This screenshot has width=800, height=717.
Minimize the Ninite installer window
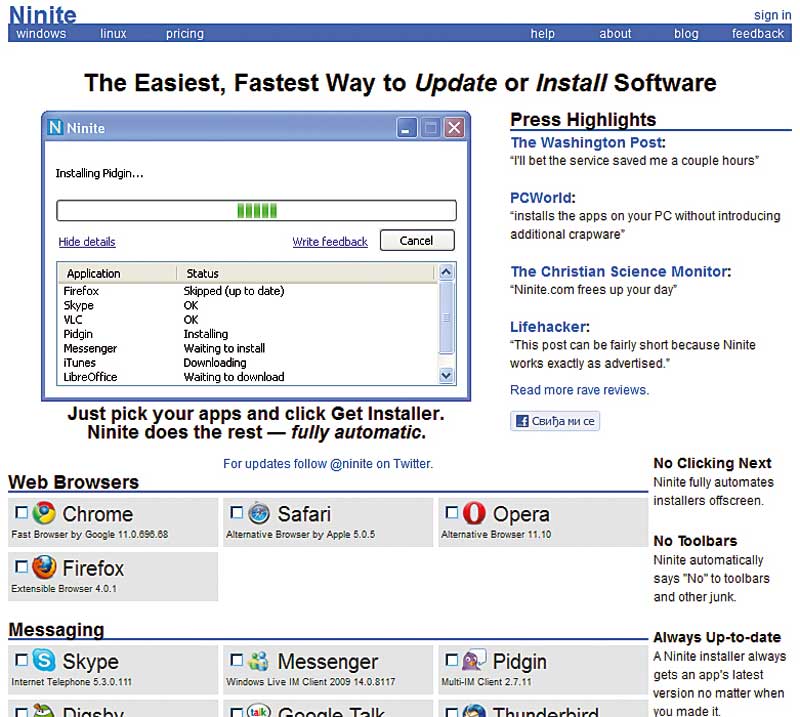[407, 128]
